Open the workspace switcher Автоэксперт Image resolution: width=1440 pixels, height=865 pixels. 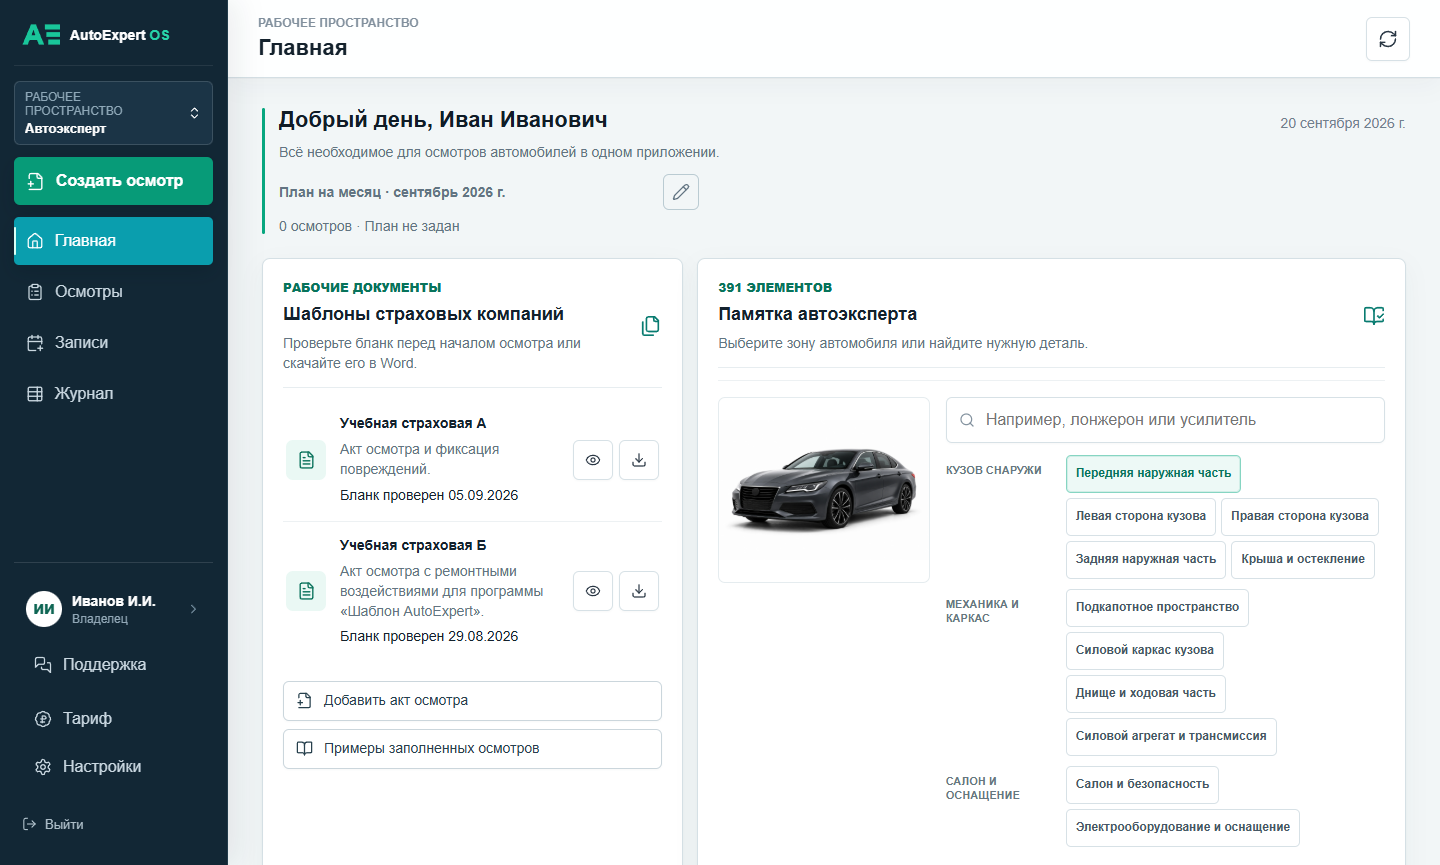113,113
